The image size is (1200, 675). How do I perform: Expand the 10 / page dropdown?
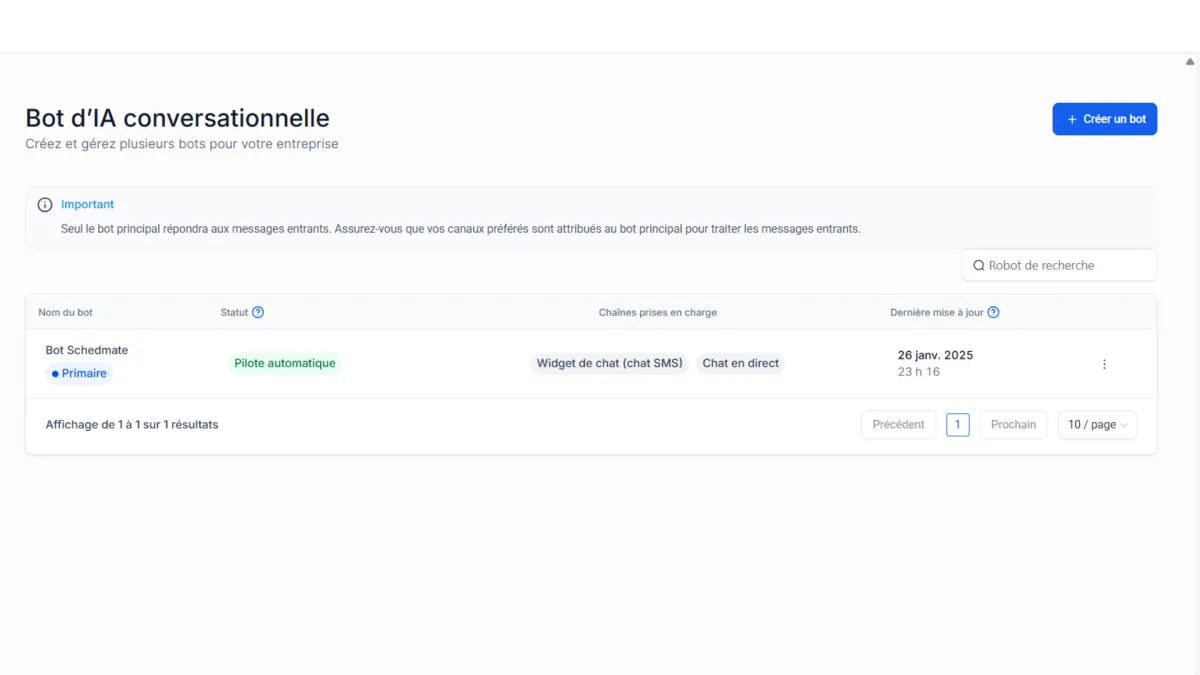(1097, 425)
